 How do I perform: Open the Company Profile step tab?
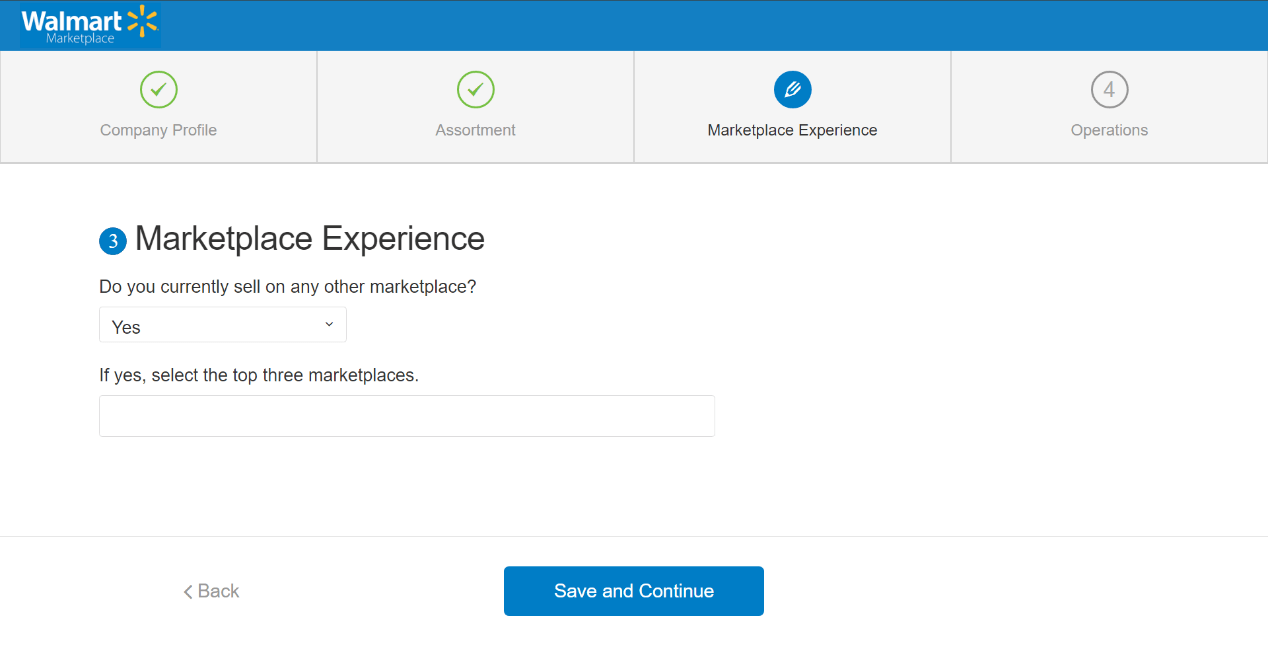coord(158,107)
